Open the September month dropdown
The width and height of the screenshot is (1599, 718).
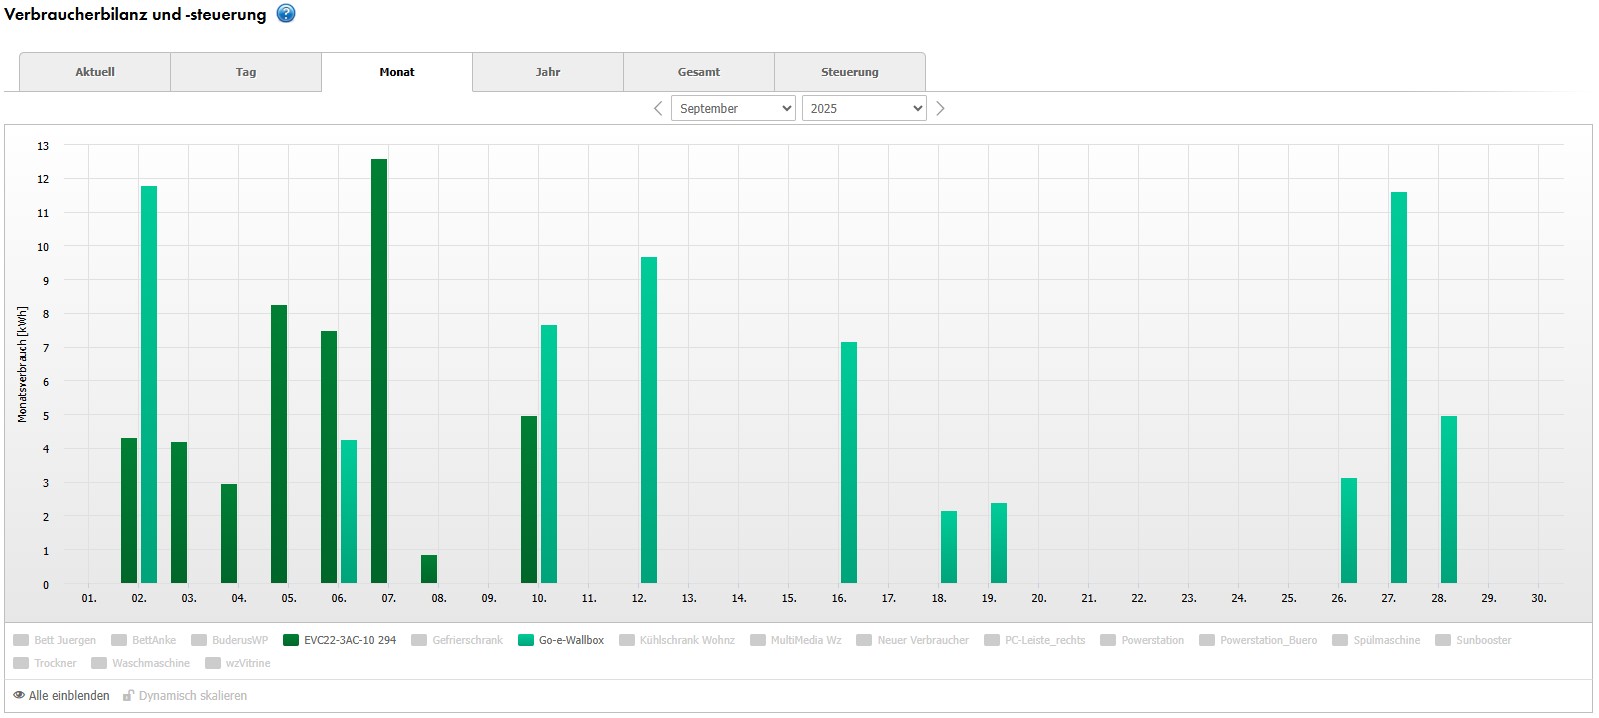(x=733, y=108)
